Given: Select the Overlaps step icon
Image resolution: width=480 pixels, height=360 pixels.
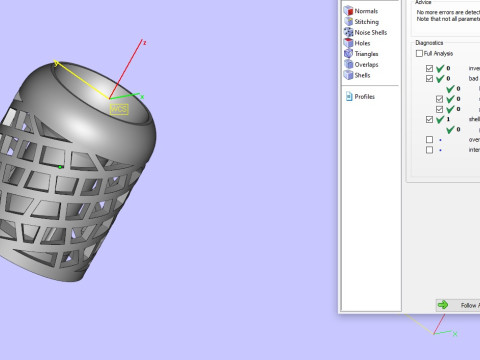Looking at the screenshot, I should click(x=348, y=64).
